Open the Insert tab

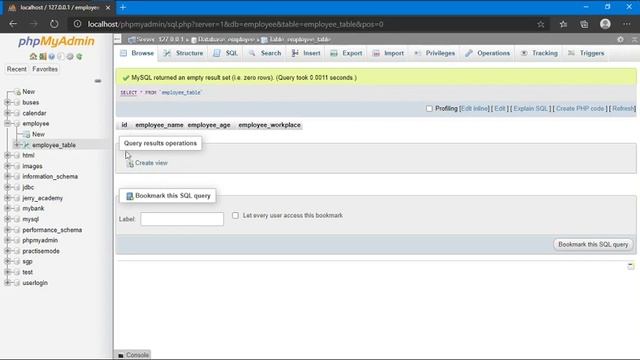point(306,53)
